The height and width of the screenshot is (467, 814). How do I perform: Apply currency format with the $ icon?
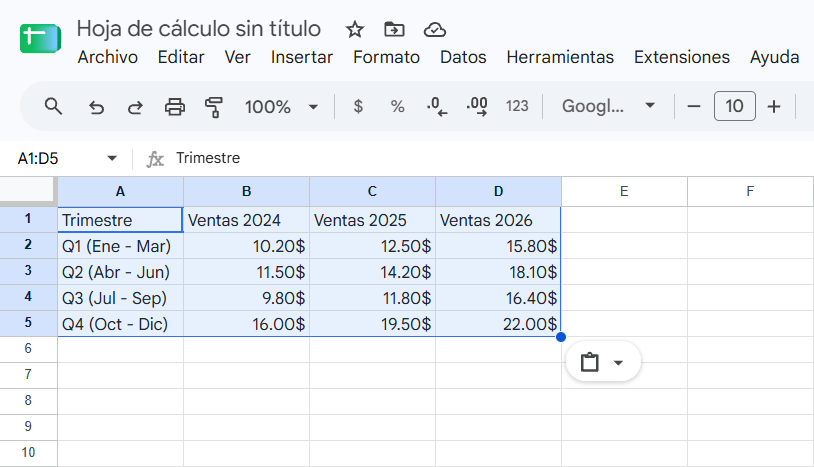[358, 106]
